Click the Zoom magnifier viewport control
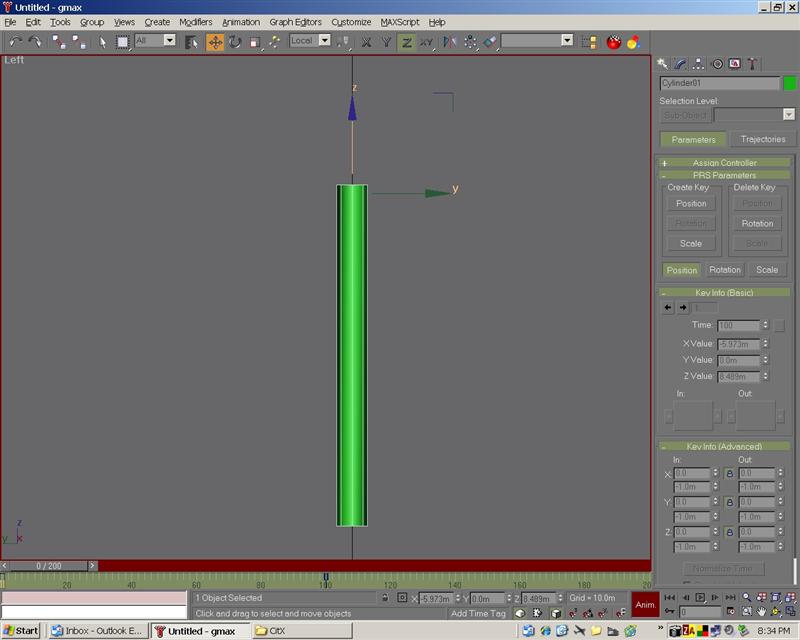This screenshot has width=800, height=640. (747, 597)
